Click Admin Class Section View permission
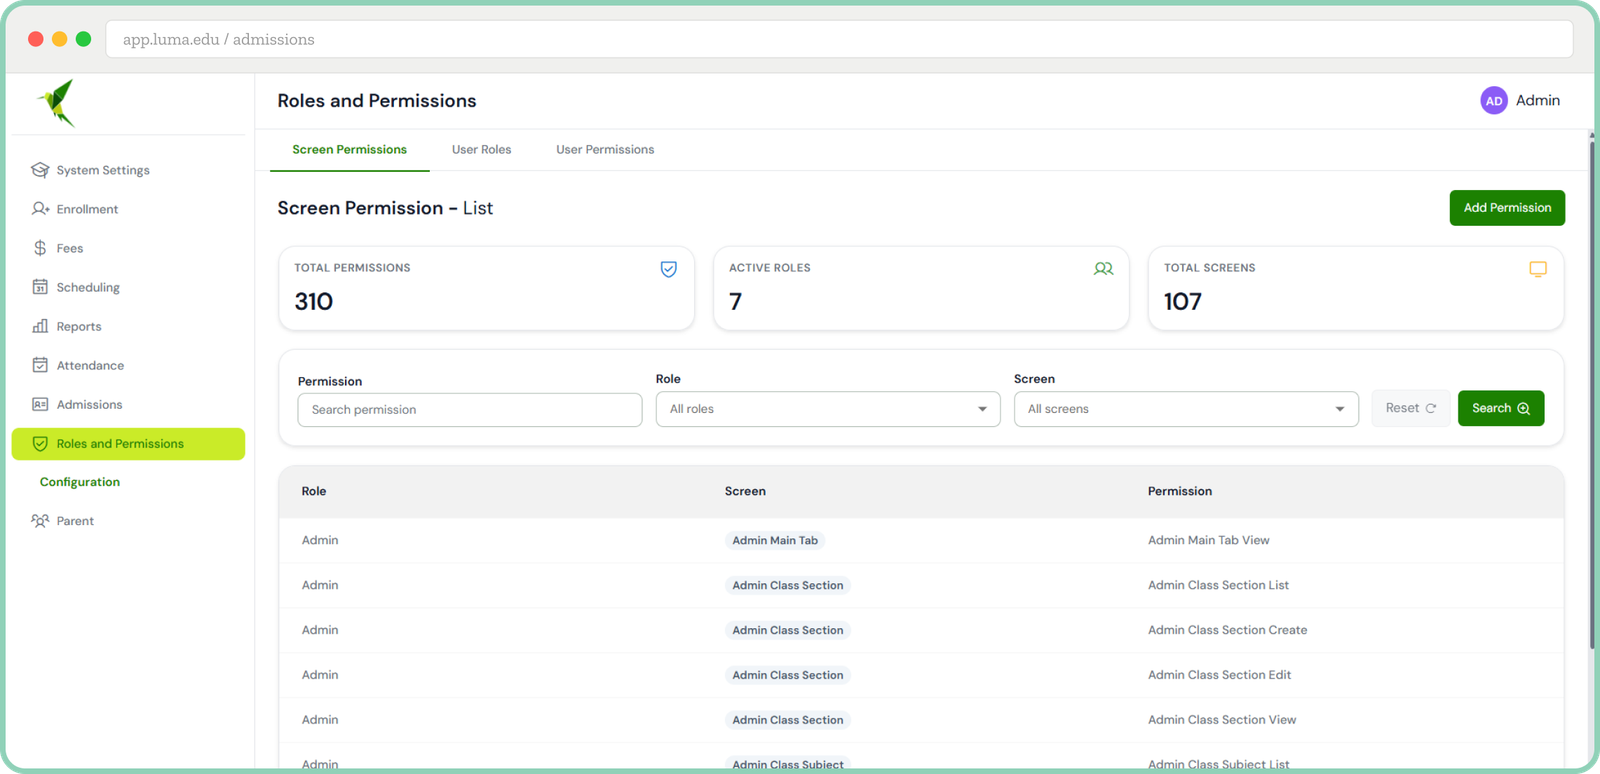The width and height of the screenshot is (1600, 774). tap(1222, 720)
